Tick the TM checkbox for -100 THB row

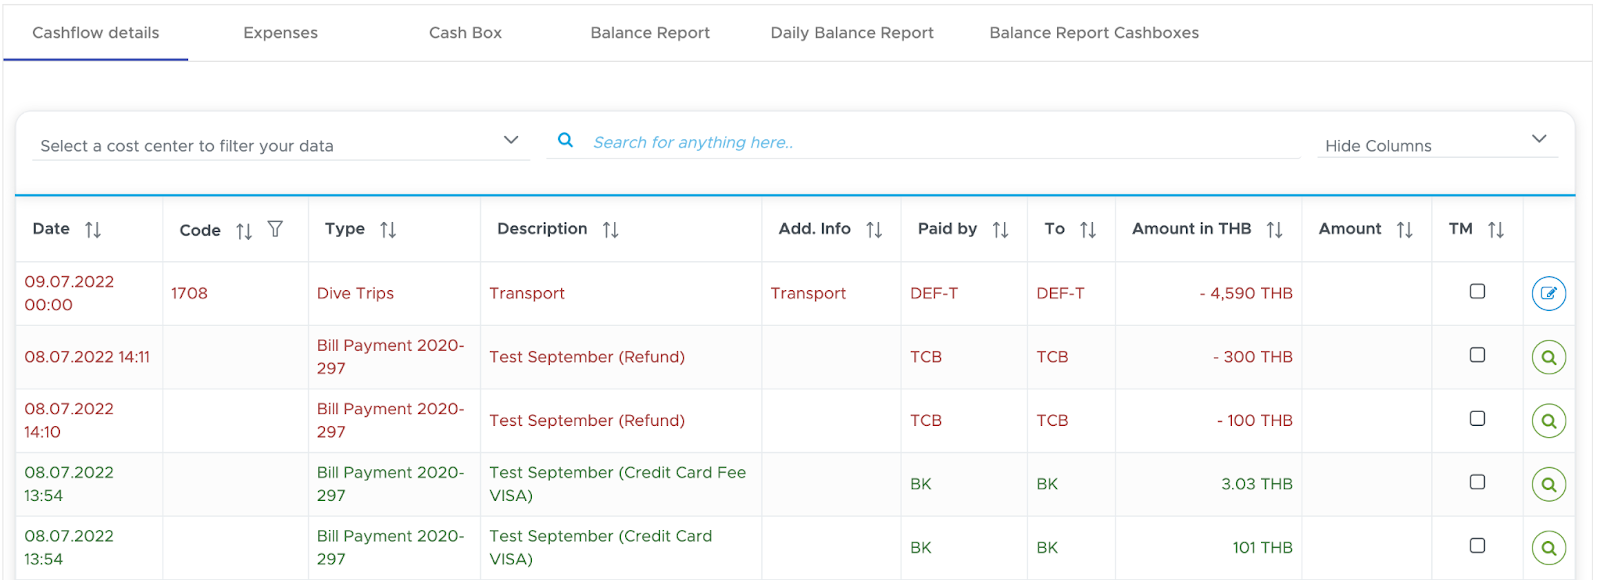(x=1477, y=418)
